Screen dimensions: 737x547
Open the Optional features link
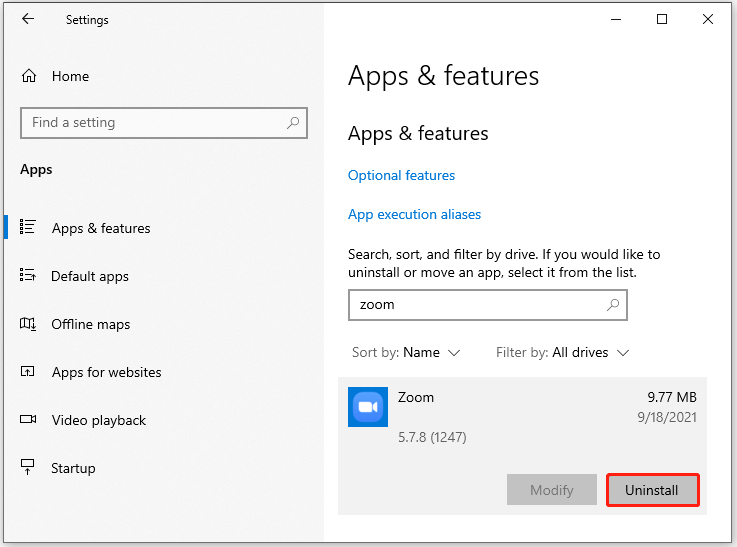coord(401,175)
